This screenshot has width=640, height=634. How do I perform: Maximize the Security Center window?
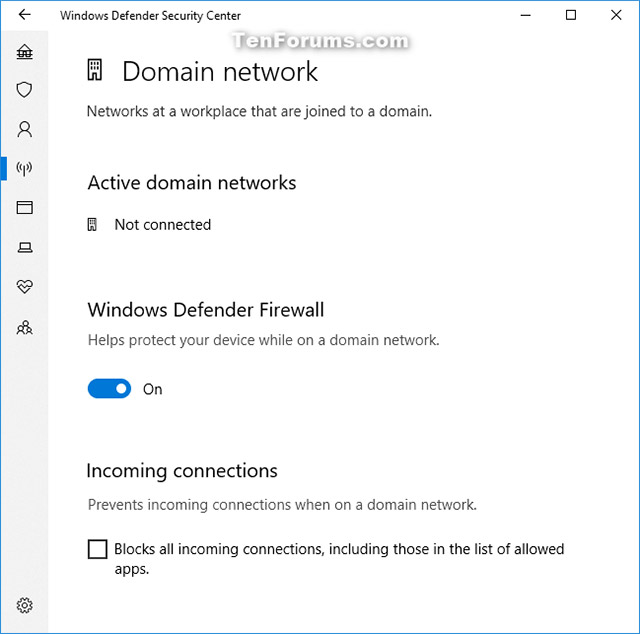(x=571, y=15)
